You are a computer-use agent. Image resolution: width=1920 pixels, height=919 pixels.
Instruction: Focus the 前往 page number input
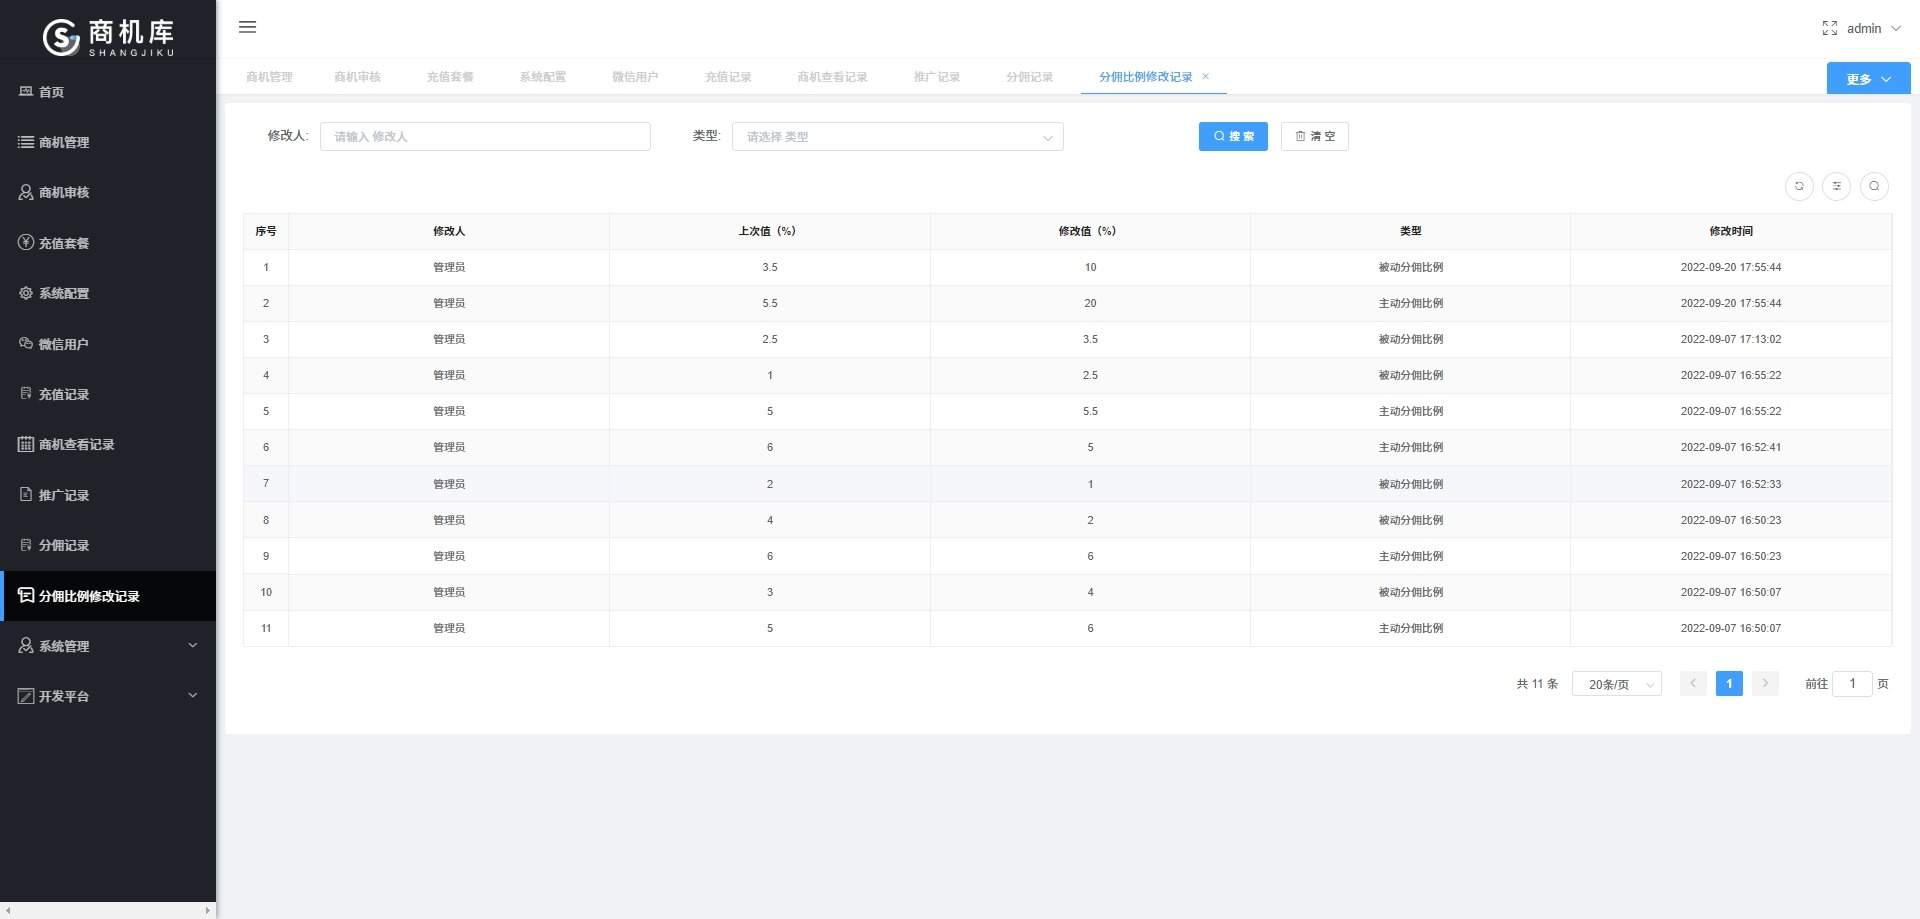pos(1852,684)
